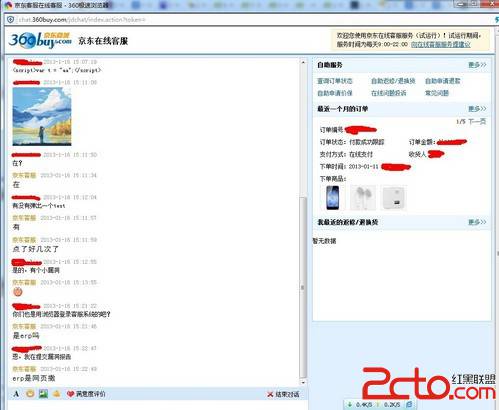This screenshot has height=410, width=499.
Task: Click the 暂无数据 text in returns section
Action: [324, 241]
